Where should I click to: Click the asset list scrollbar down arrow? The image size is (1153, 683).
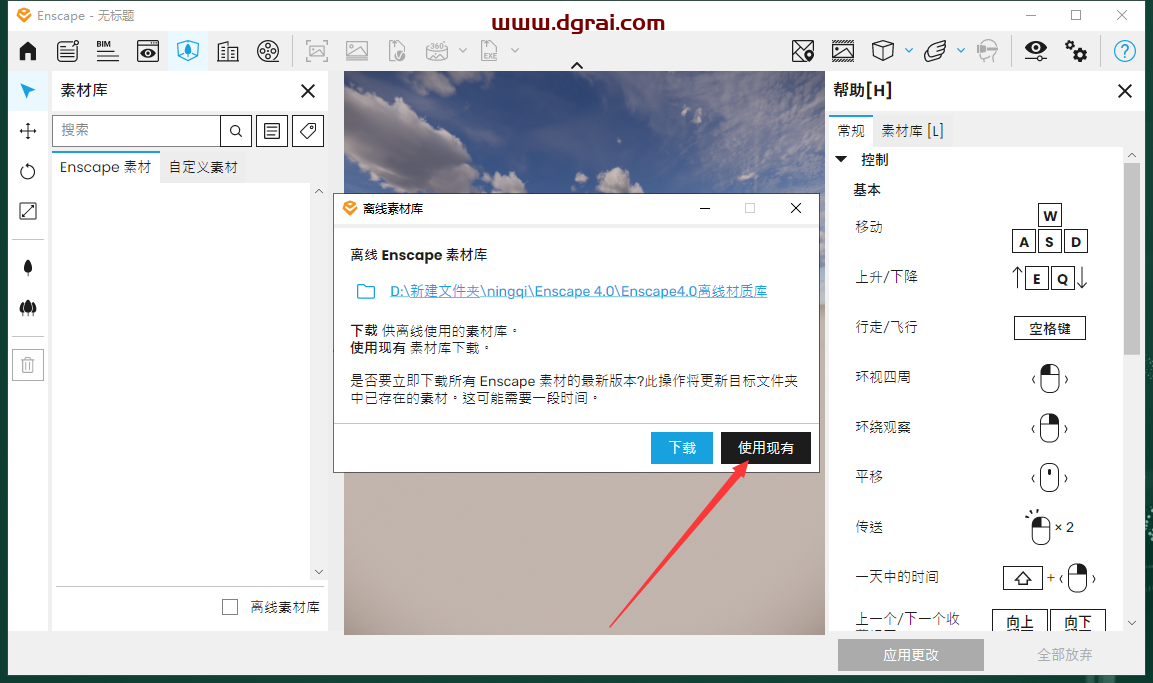tap(318, 572)
